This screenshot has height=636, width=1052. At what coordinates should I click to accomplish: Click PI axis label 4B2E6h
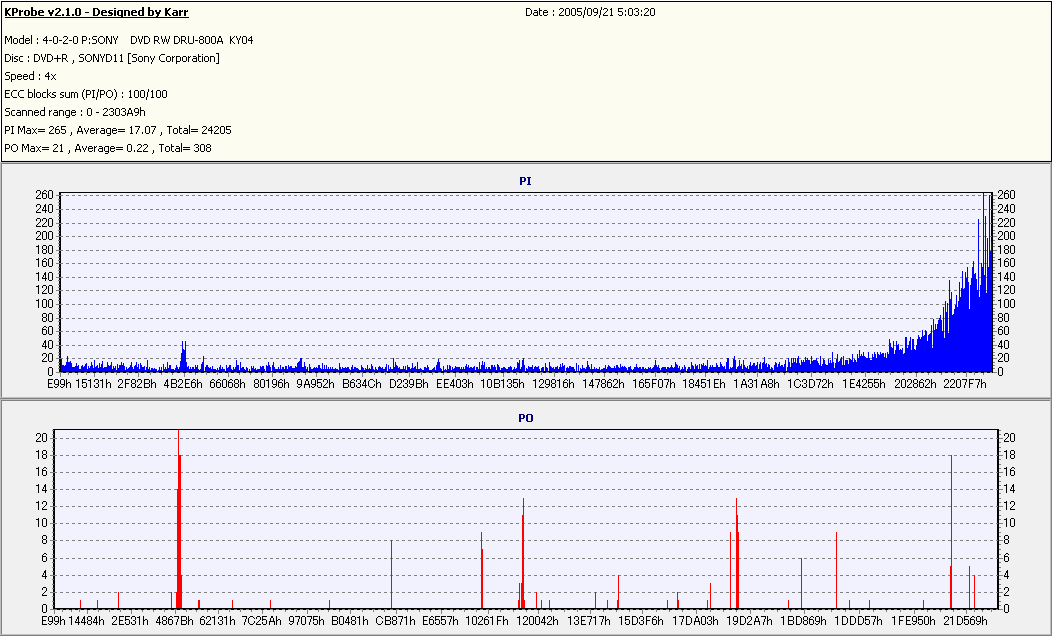pos(182,384)
